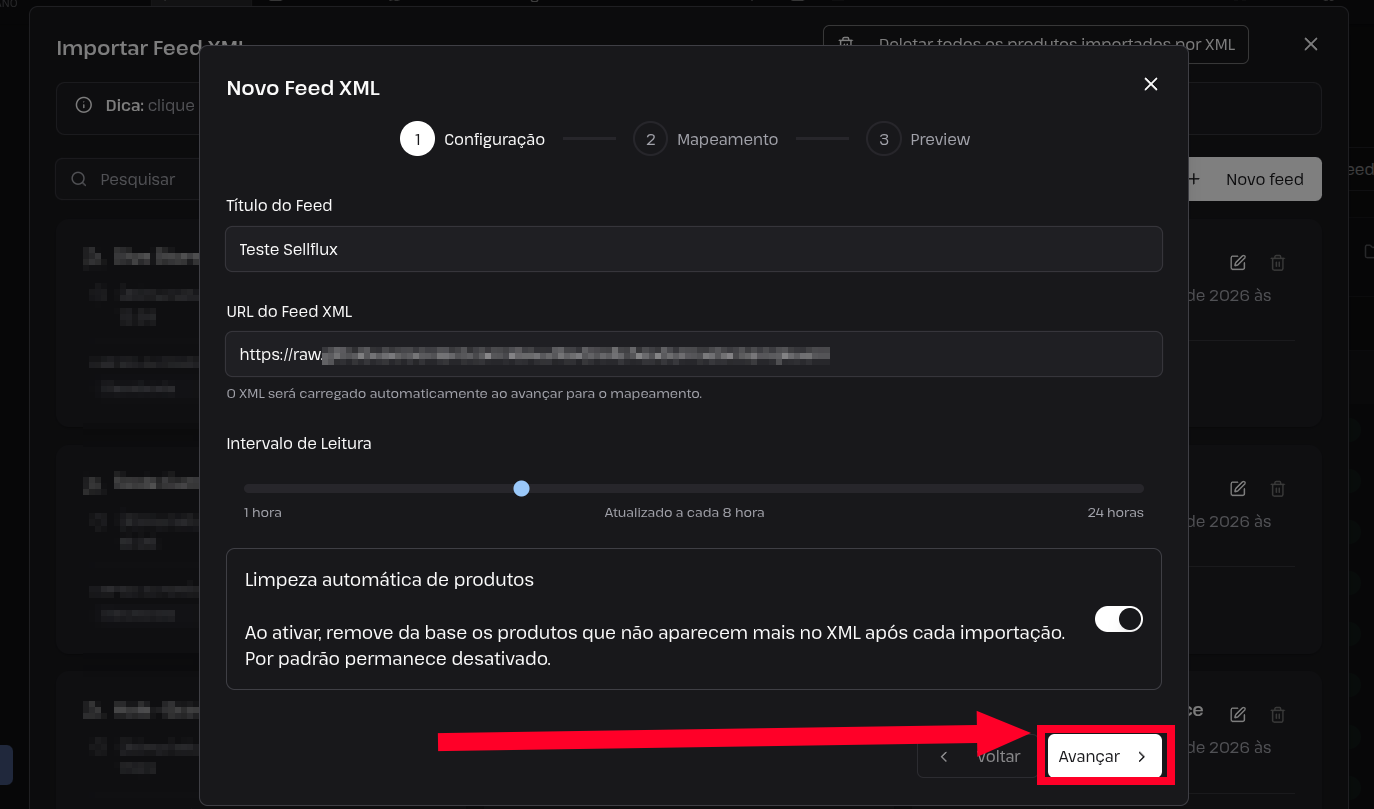The width and height of the screenshot is (1374, 809).
Task: Close the Importar Feed XML panel
Action: click(1311, 44)
